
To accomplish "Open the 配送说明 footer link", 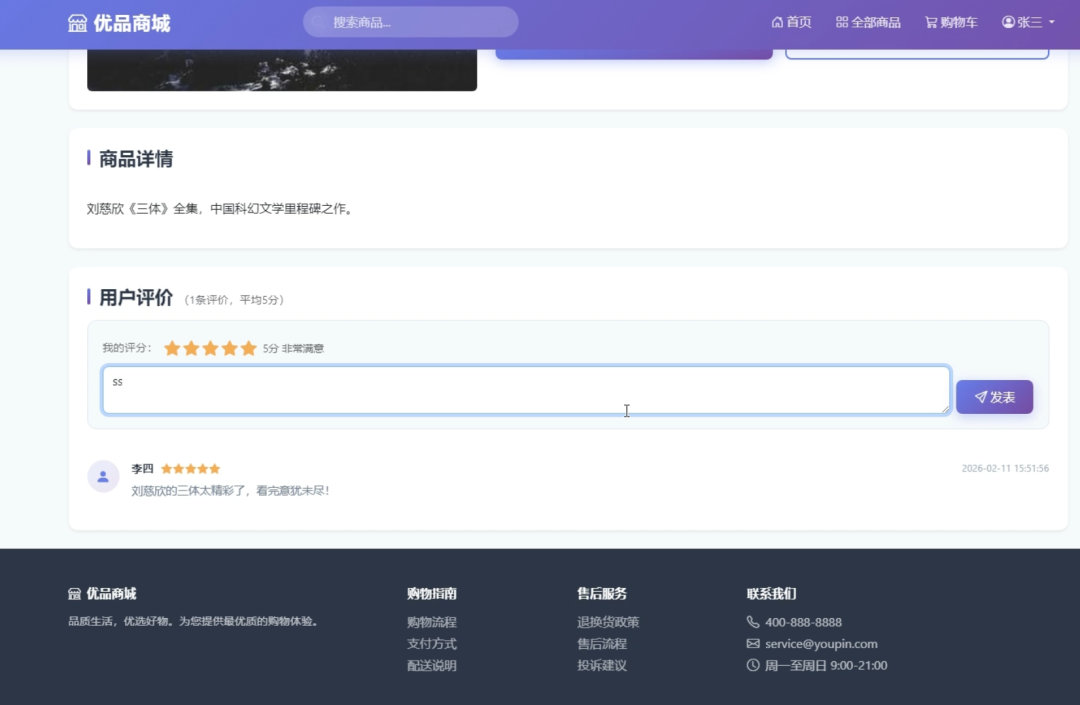I will tap(432, 665).
